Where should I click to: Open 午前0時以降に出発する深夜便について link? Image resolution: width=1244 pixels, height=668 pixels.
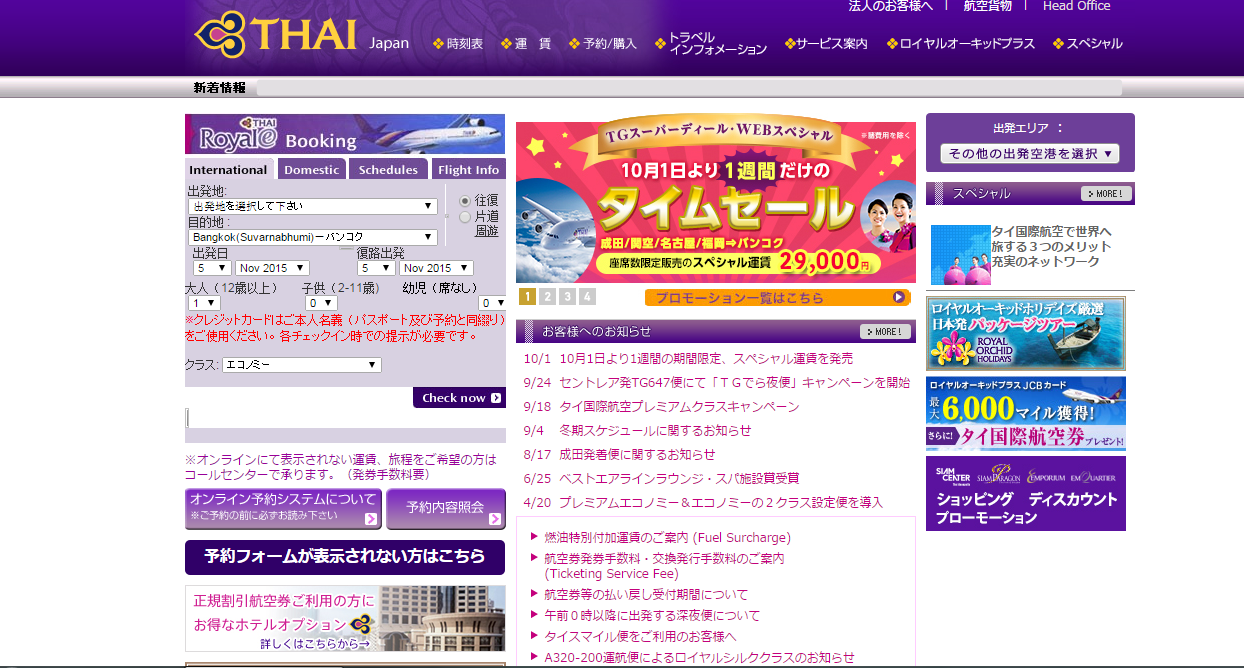pos(652,615)
